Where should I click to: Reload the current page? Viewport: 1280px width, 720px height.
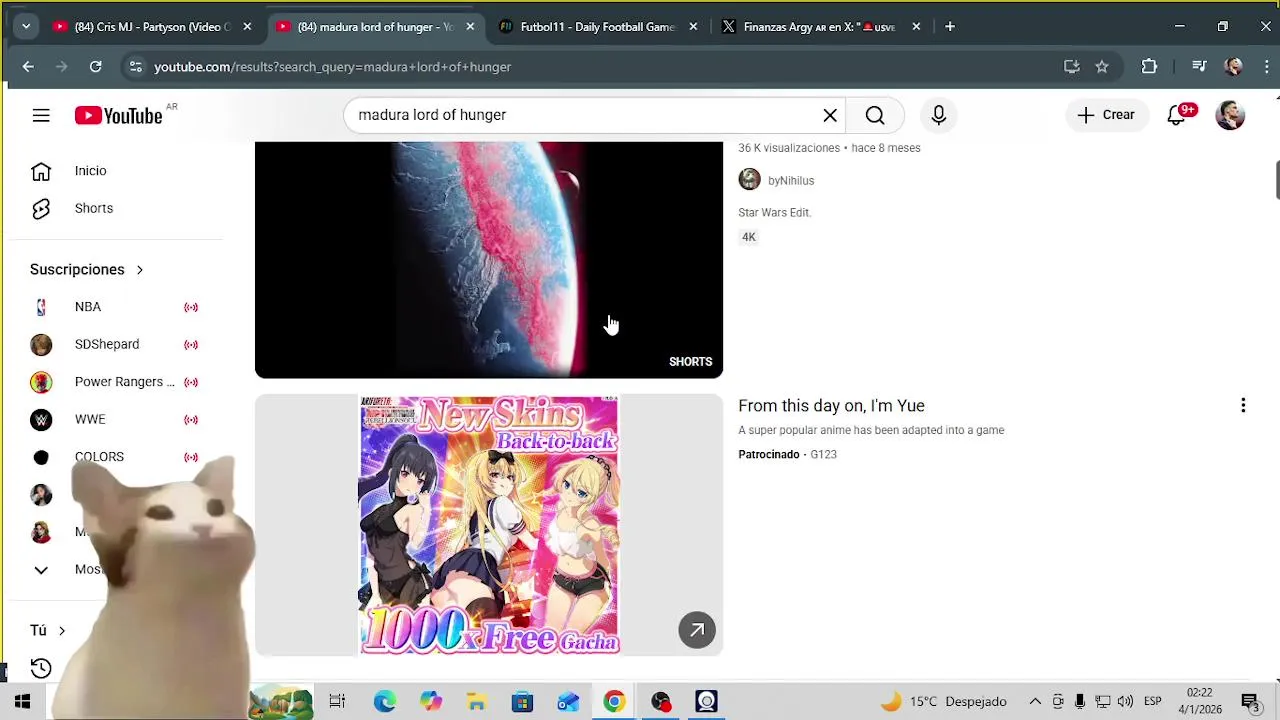(95, 67)
